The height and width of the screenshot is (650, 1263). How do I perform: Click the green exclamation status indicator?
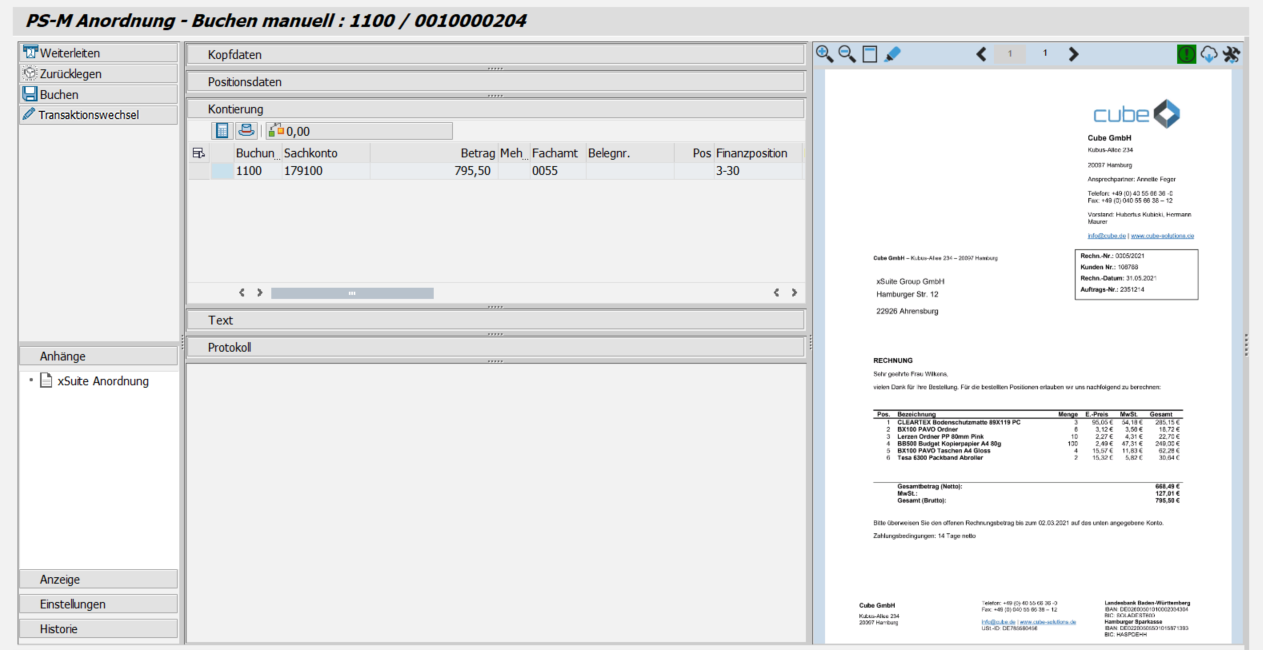[x=1185, y=53]
